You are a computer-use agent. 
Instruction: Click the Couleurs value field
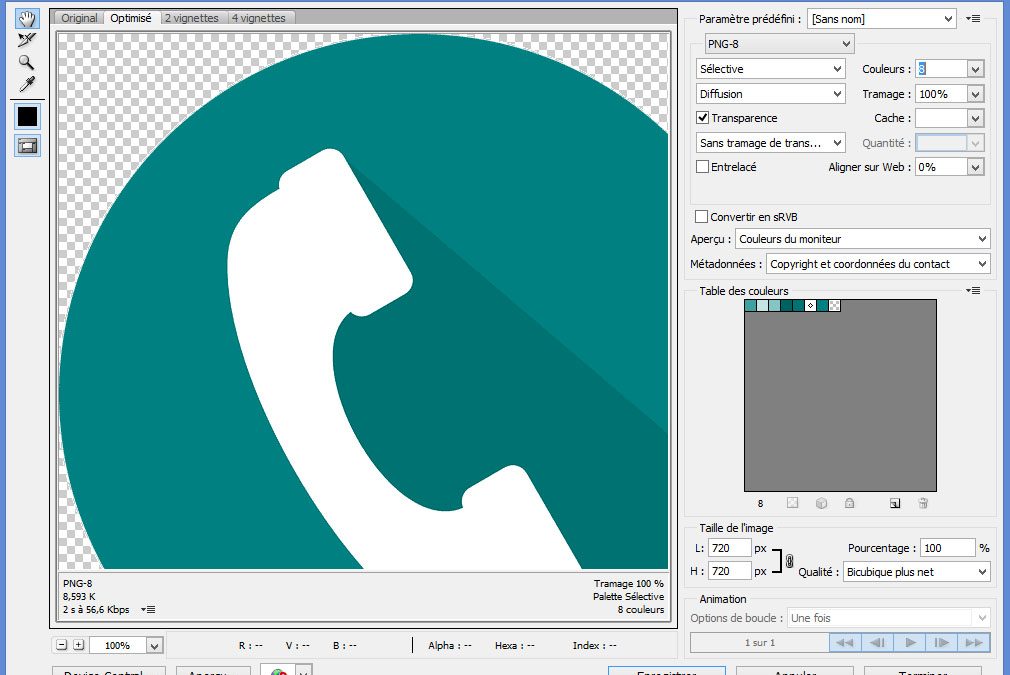tap(942, 69)
